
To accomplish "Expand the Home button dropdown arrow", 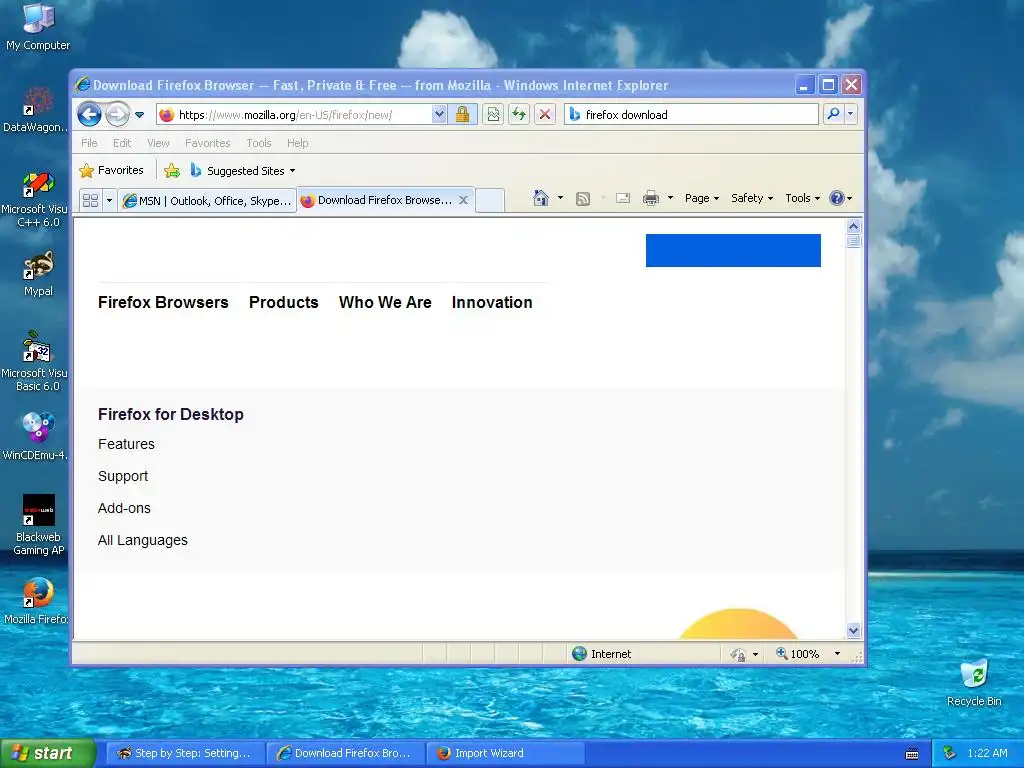I will click(x=560, y=198).
